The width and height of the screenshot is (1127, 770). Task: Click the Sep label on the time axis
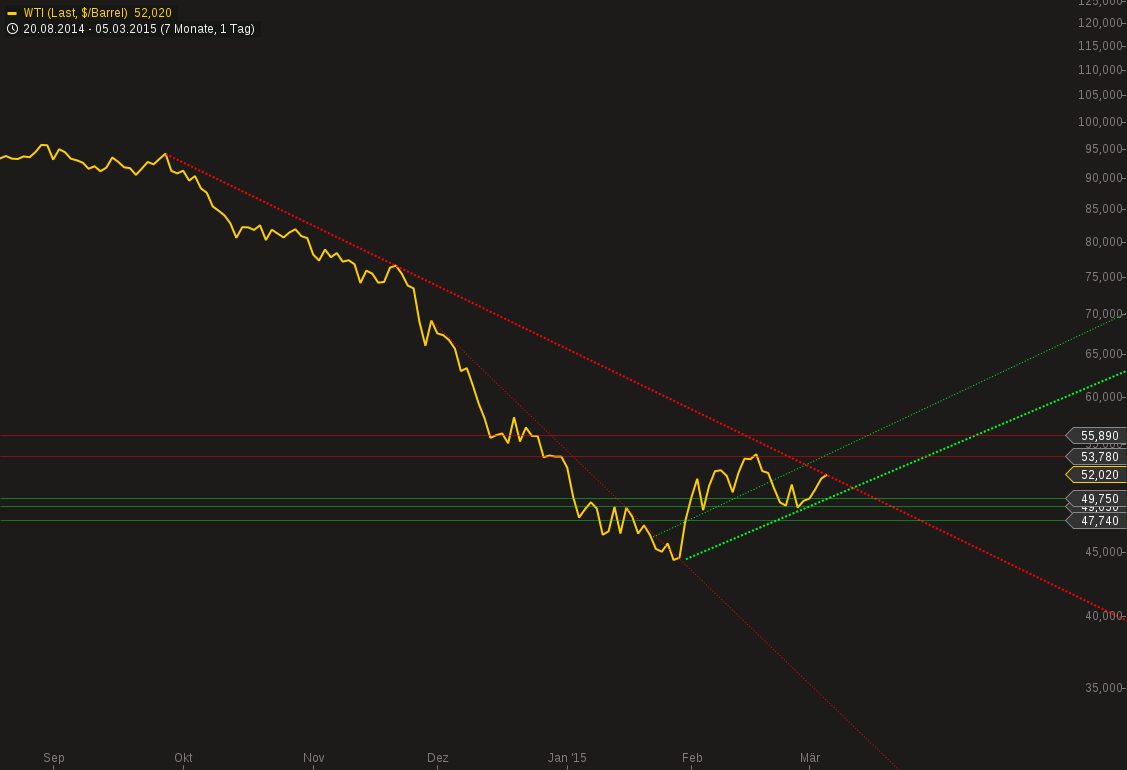53,758
